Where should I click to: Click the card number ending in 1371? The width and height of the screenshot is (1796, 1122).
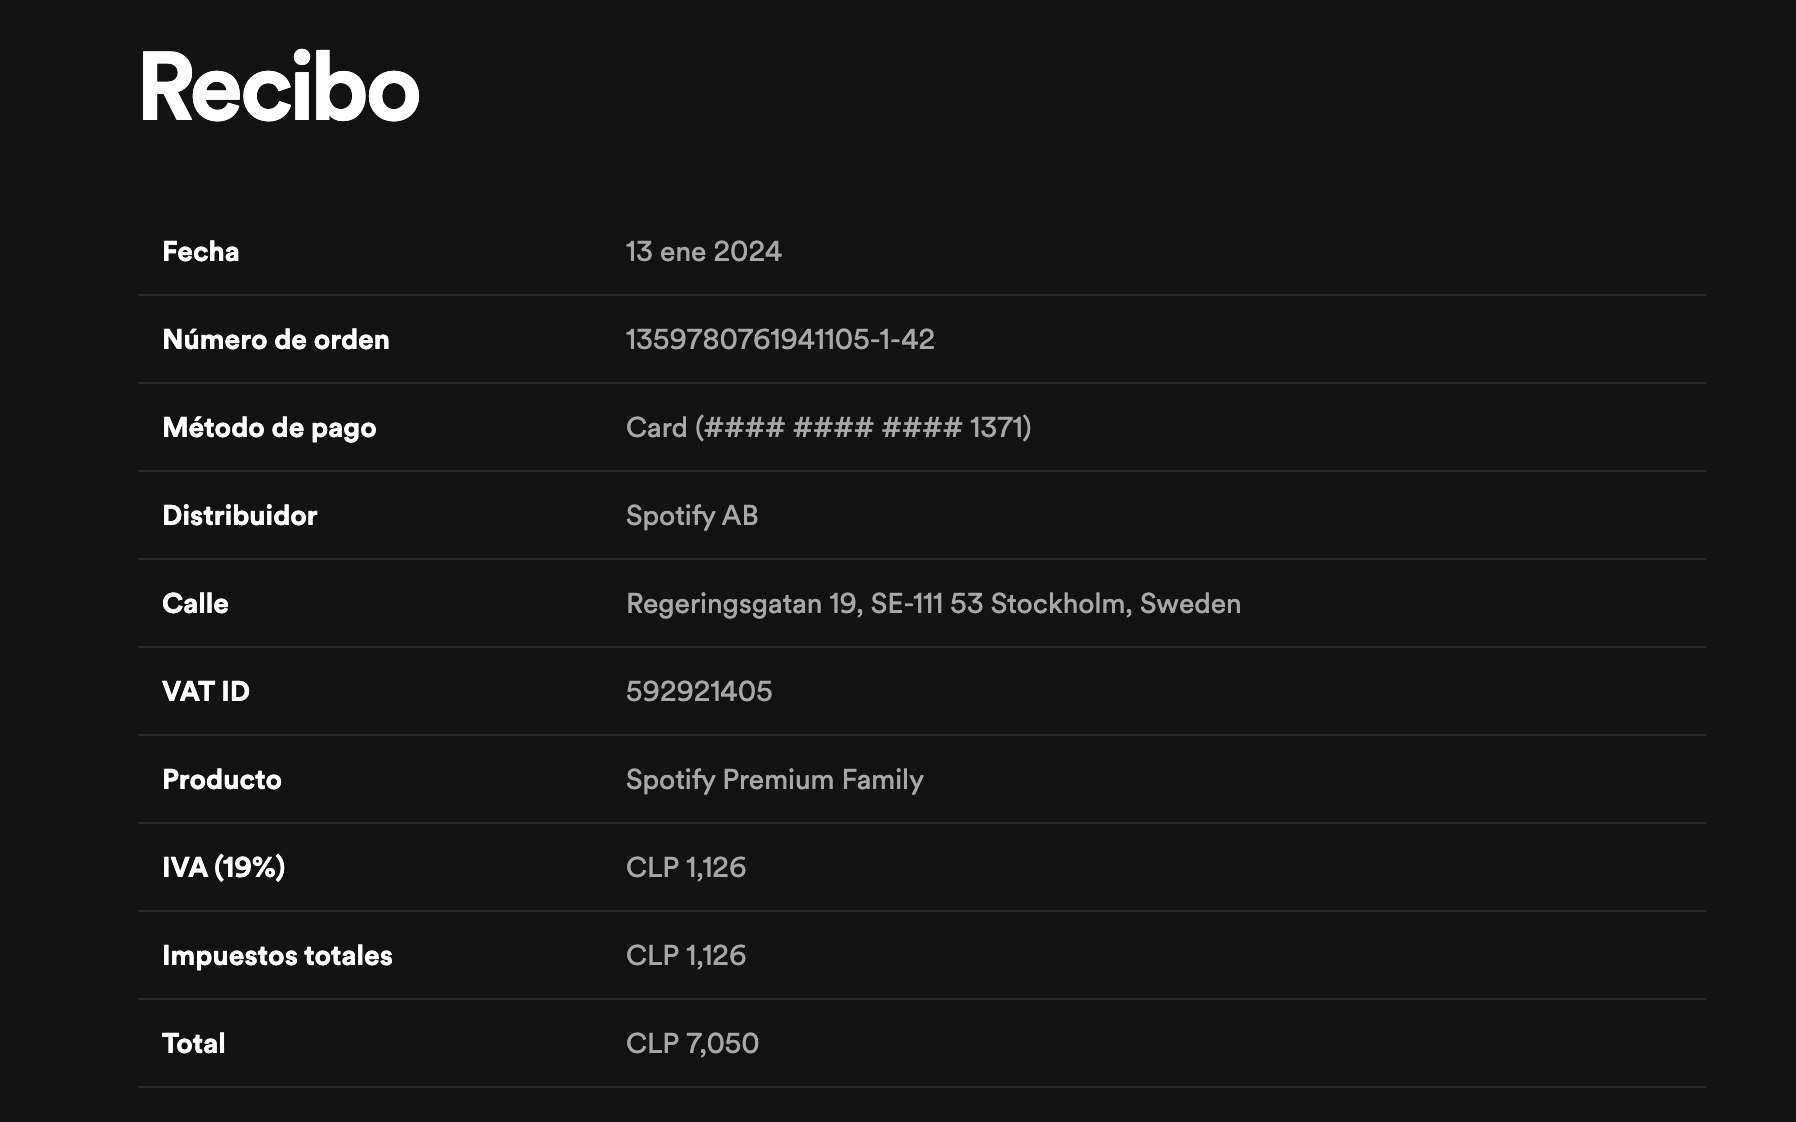tap(828, 428)
